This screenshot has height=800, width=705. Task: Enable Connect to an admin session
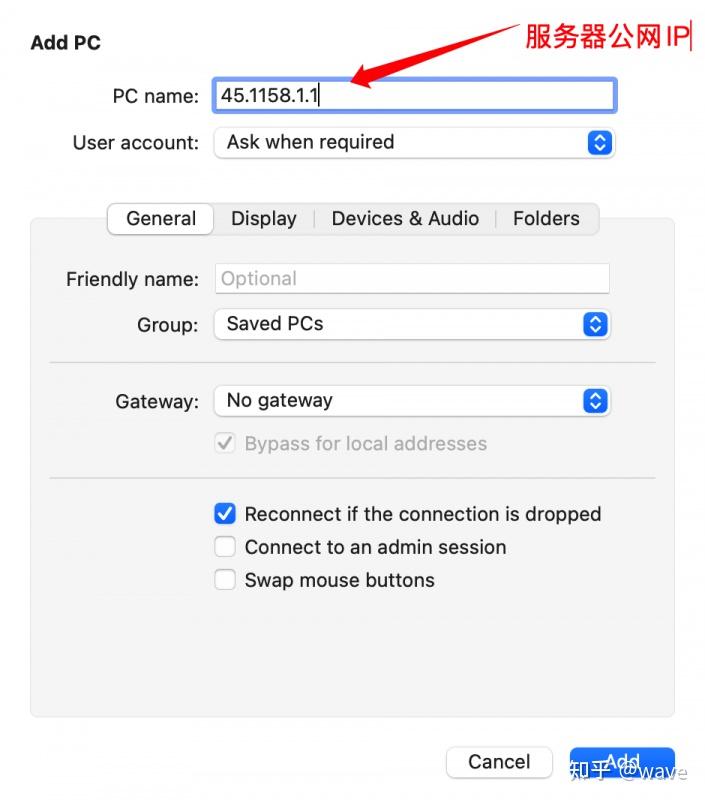tap(225, 547)
